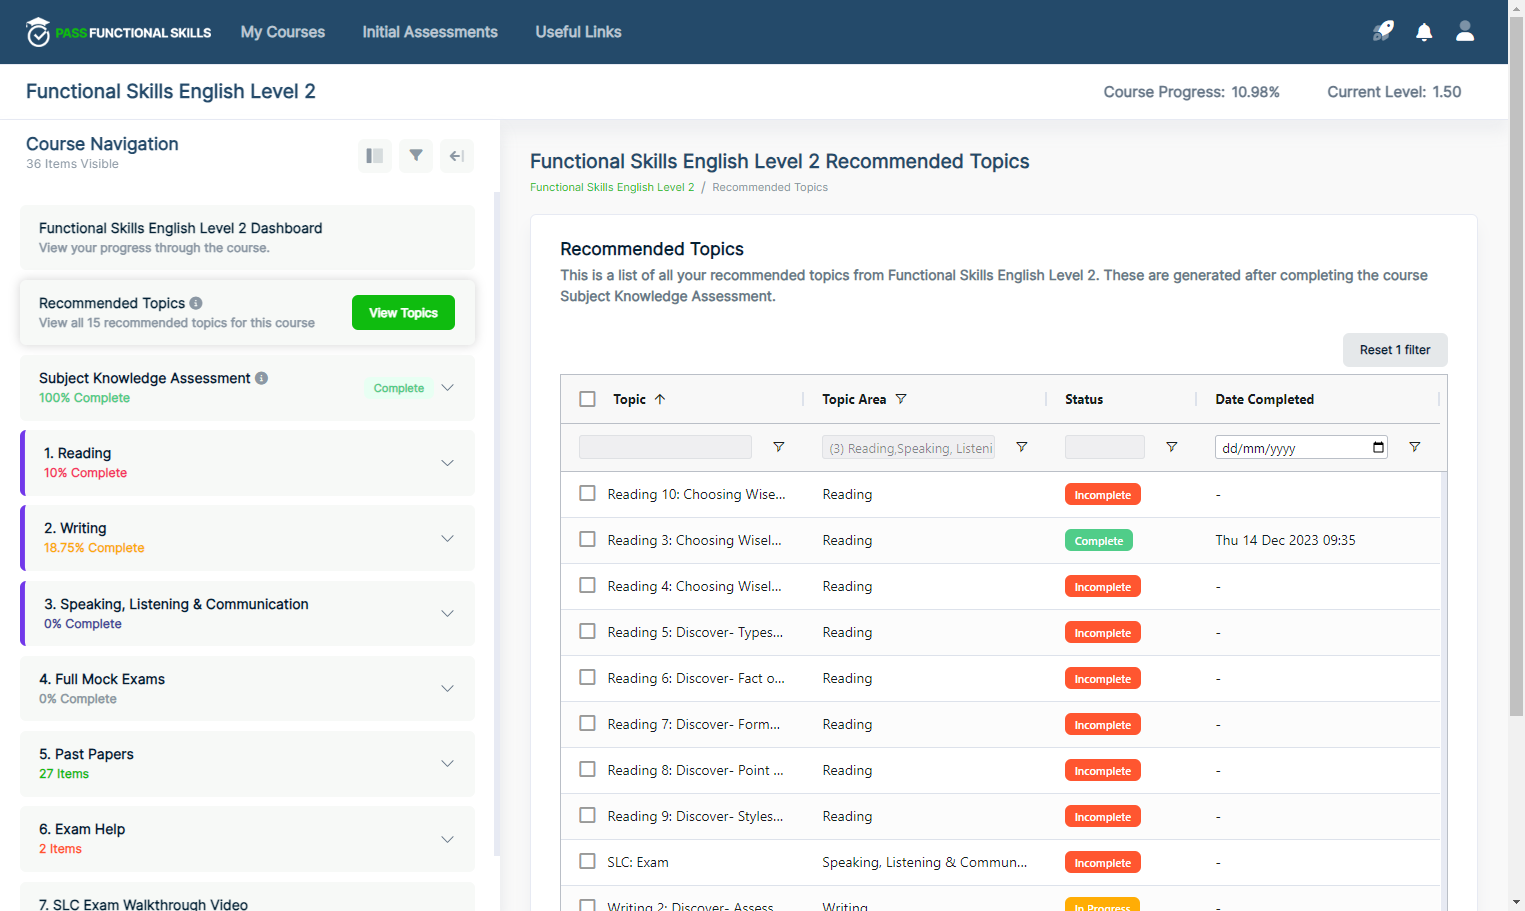
Task: Open Useful Links menu
Action: click(578, 32)
